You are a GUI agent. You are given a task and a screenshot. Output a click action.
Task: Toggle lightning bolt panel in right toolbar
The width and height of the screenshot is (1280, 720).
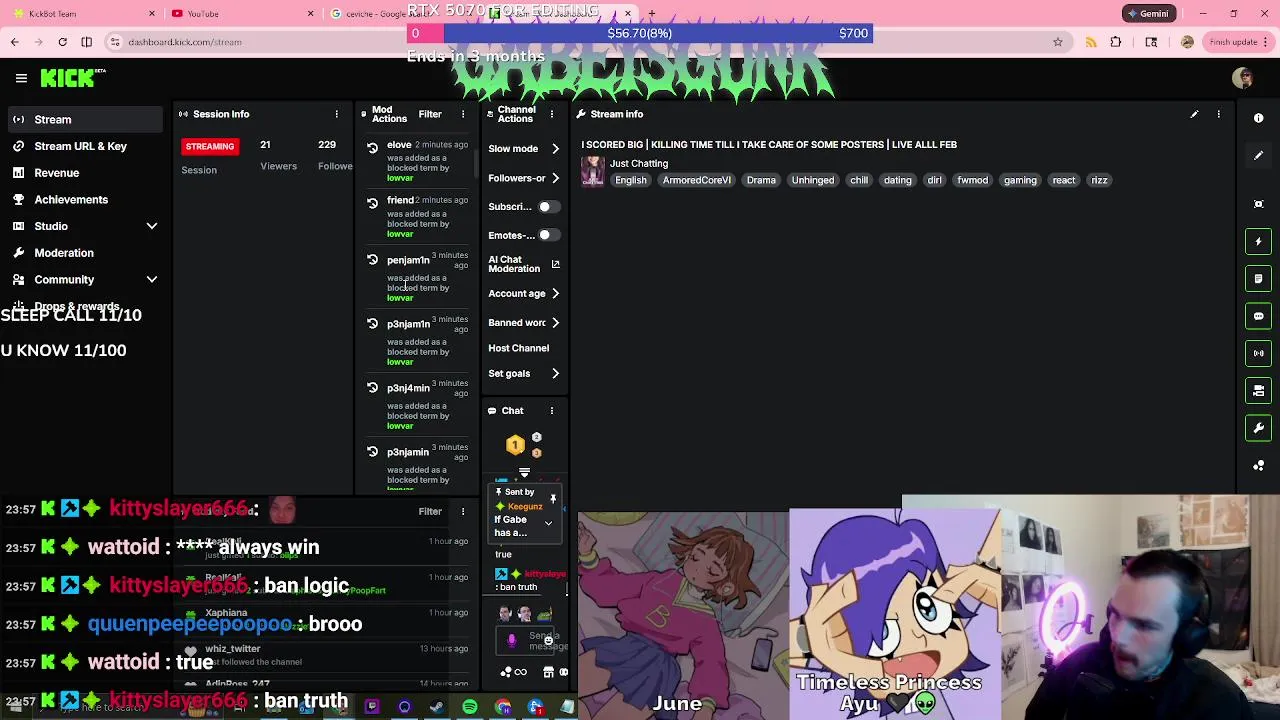(x=1259, y=241)
